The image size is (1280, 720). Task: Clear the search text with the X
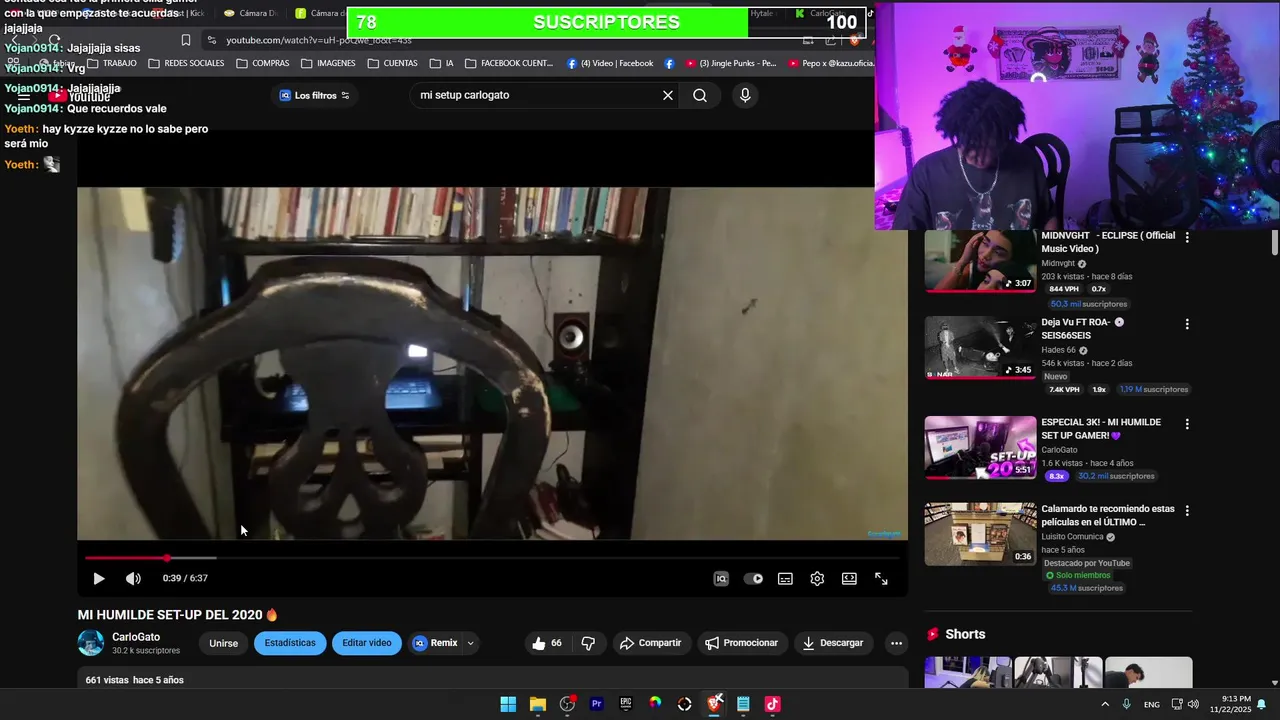tap(668, 95)
